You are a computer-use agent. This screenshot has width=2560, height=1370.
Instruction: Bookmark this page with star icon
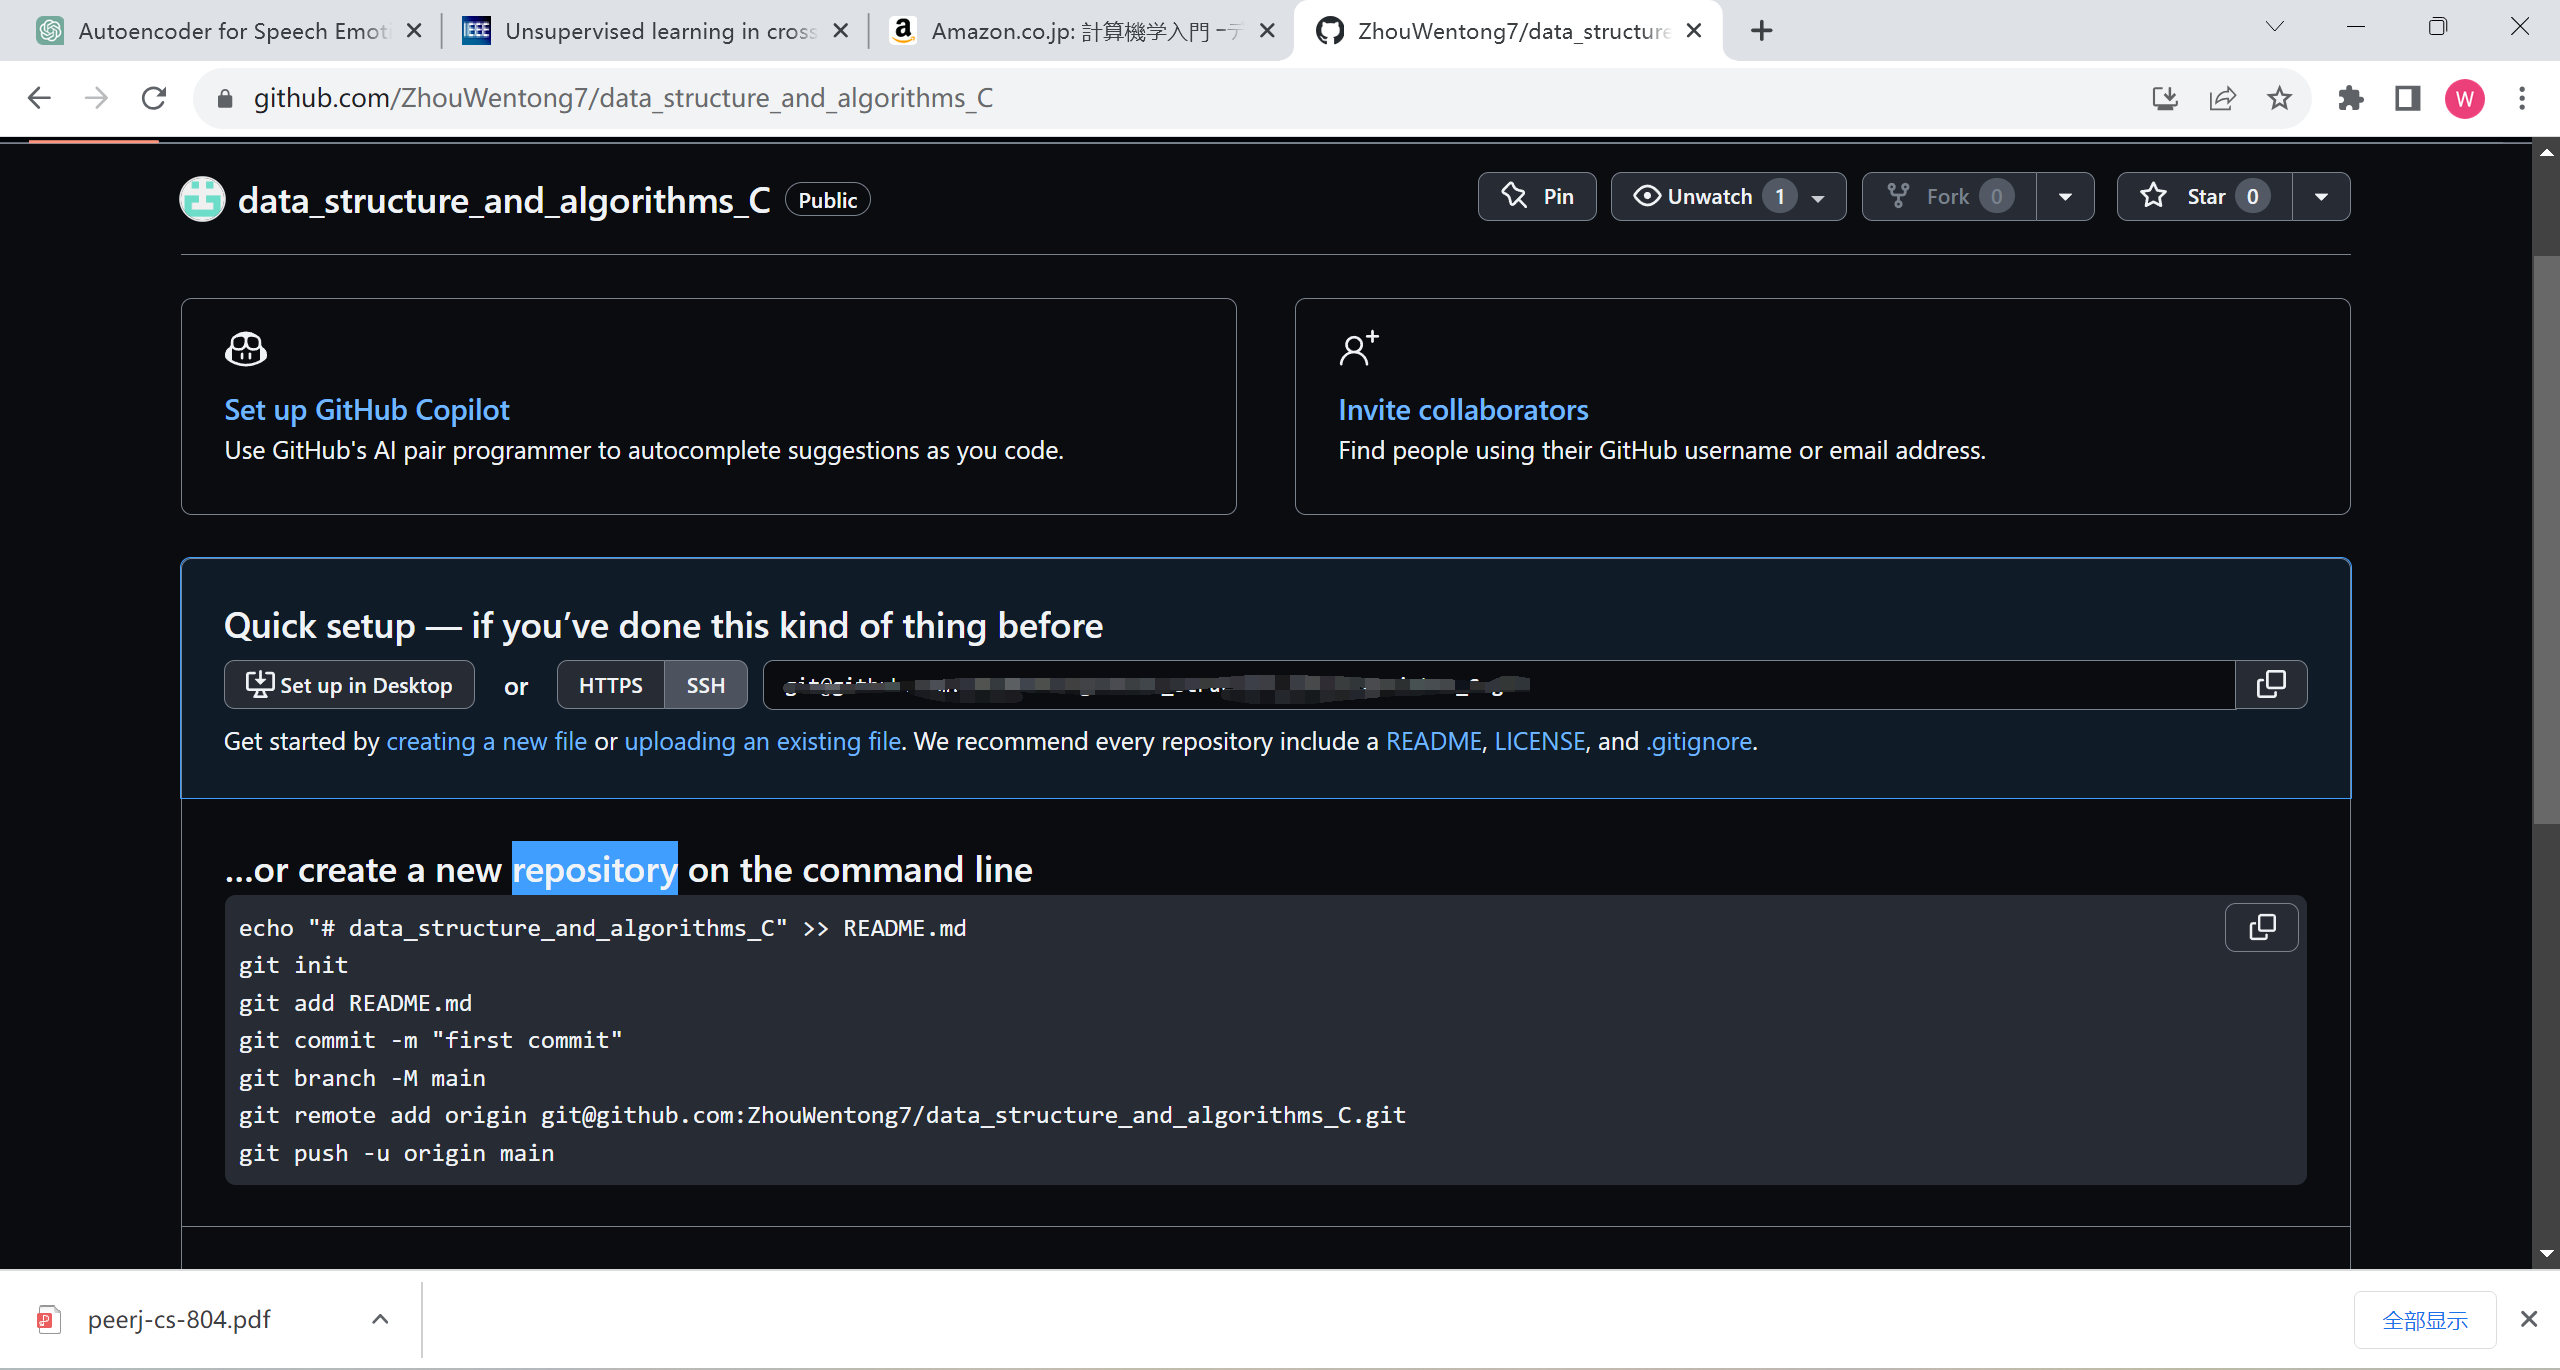click(x=2279, y=98)
